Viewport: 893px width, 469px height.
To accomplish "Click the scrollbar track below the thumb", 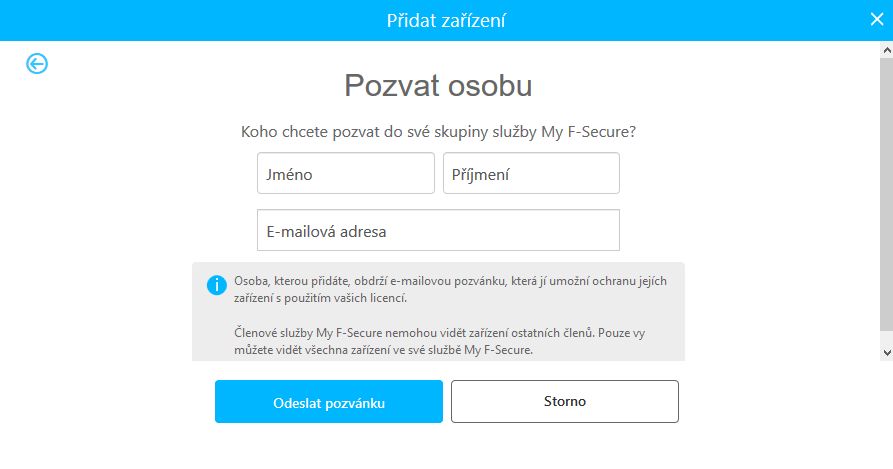I will click(x=887, y=338).
